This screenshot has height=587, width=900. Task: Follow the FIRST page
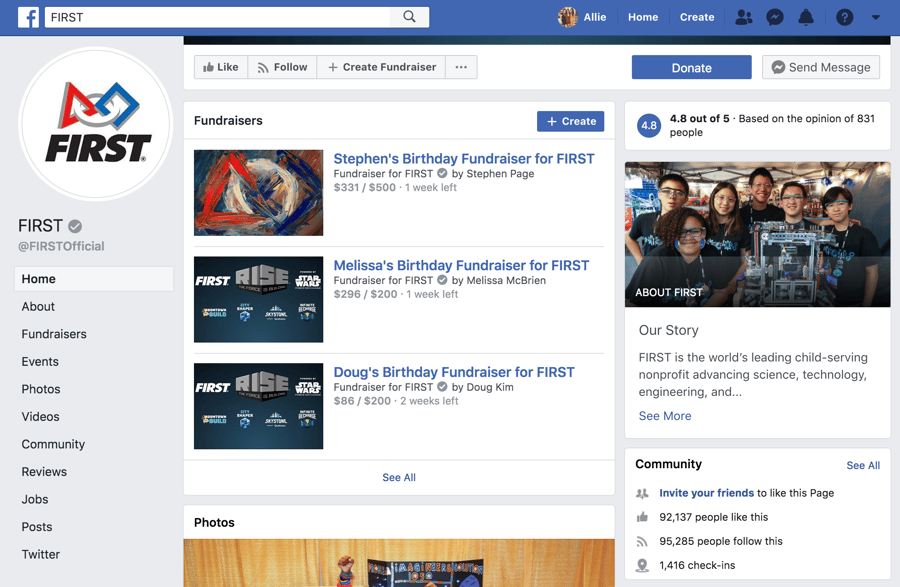pyautogui.click(x=282, y=67)
